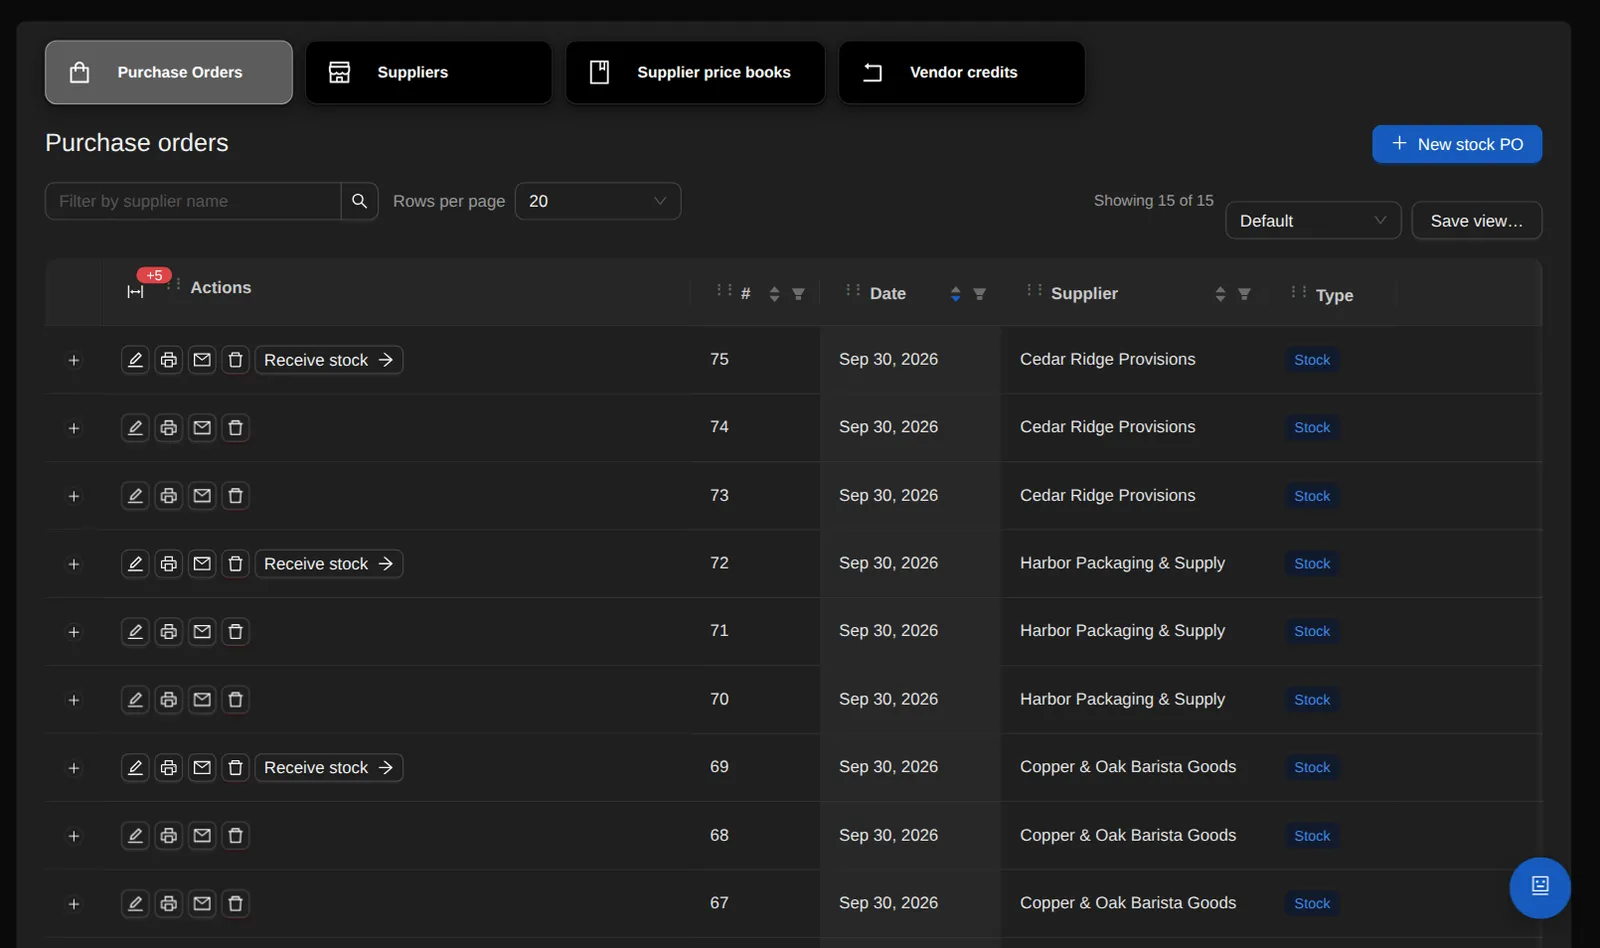Click the Filter by supplier name field

tap(193, 201)
